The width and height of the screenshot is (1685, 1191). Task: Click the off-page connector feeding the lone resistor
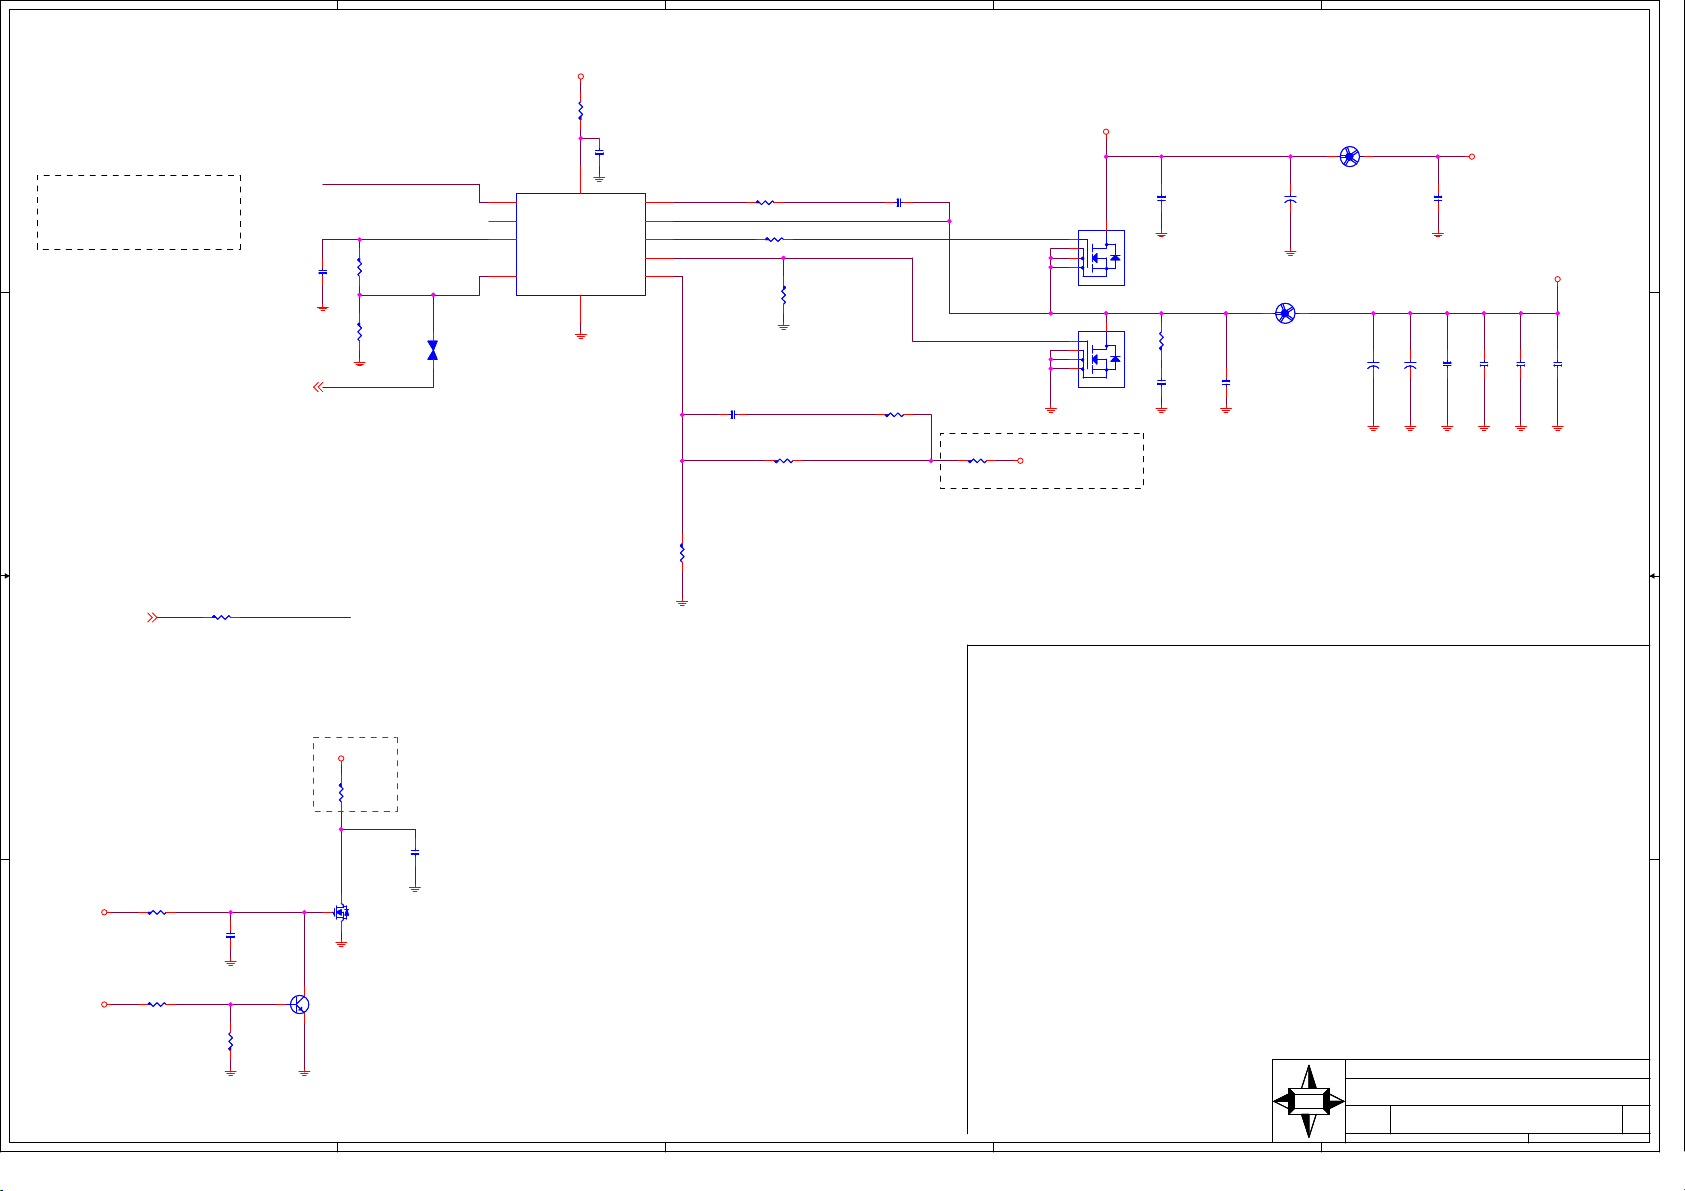point(152,618)
